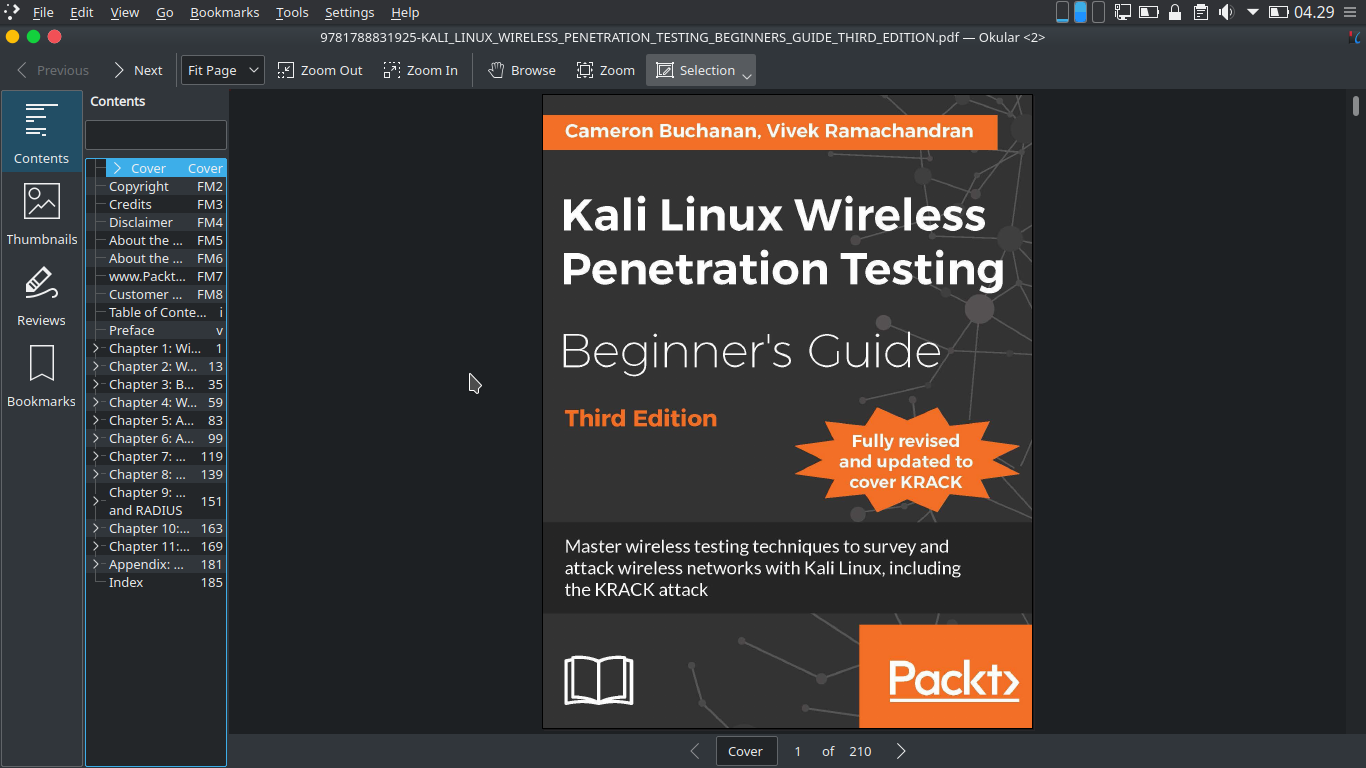Click the vertical scrollbar of document view

click(x=1356, y=410)
